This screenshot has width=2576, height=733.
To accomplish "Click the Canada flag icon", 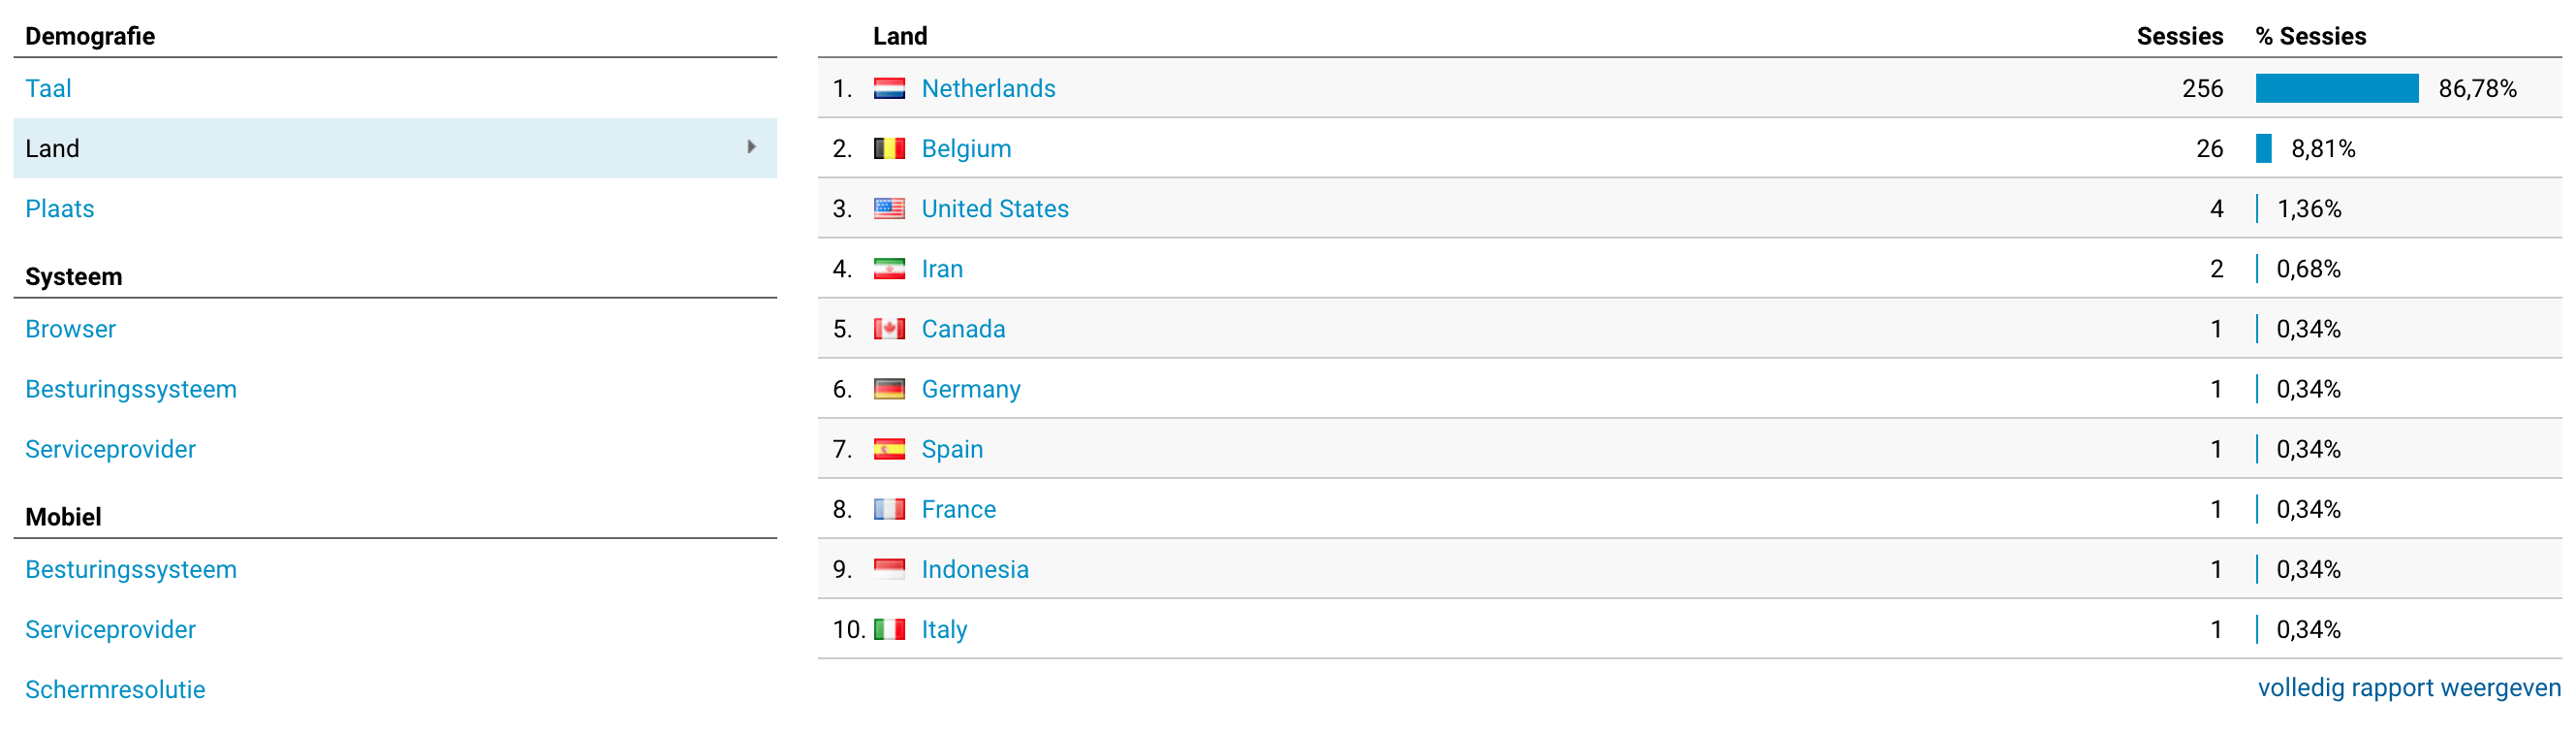I will 888,329.
